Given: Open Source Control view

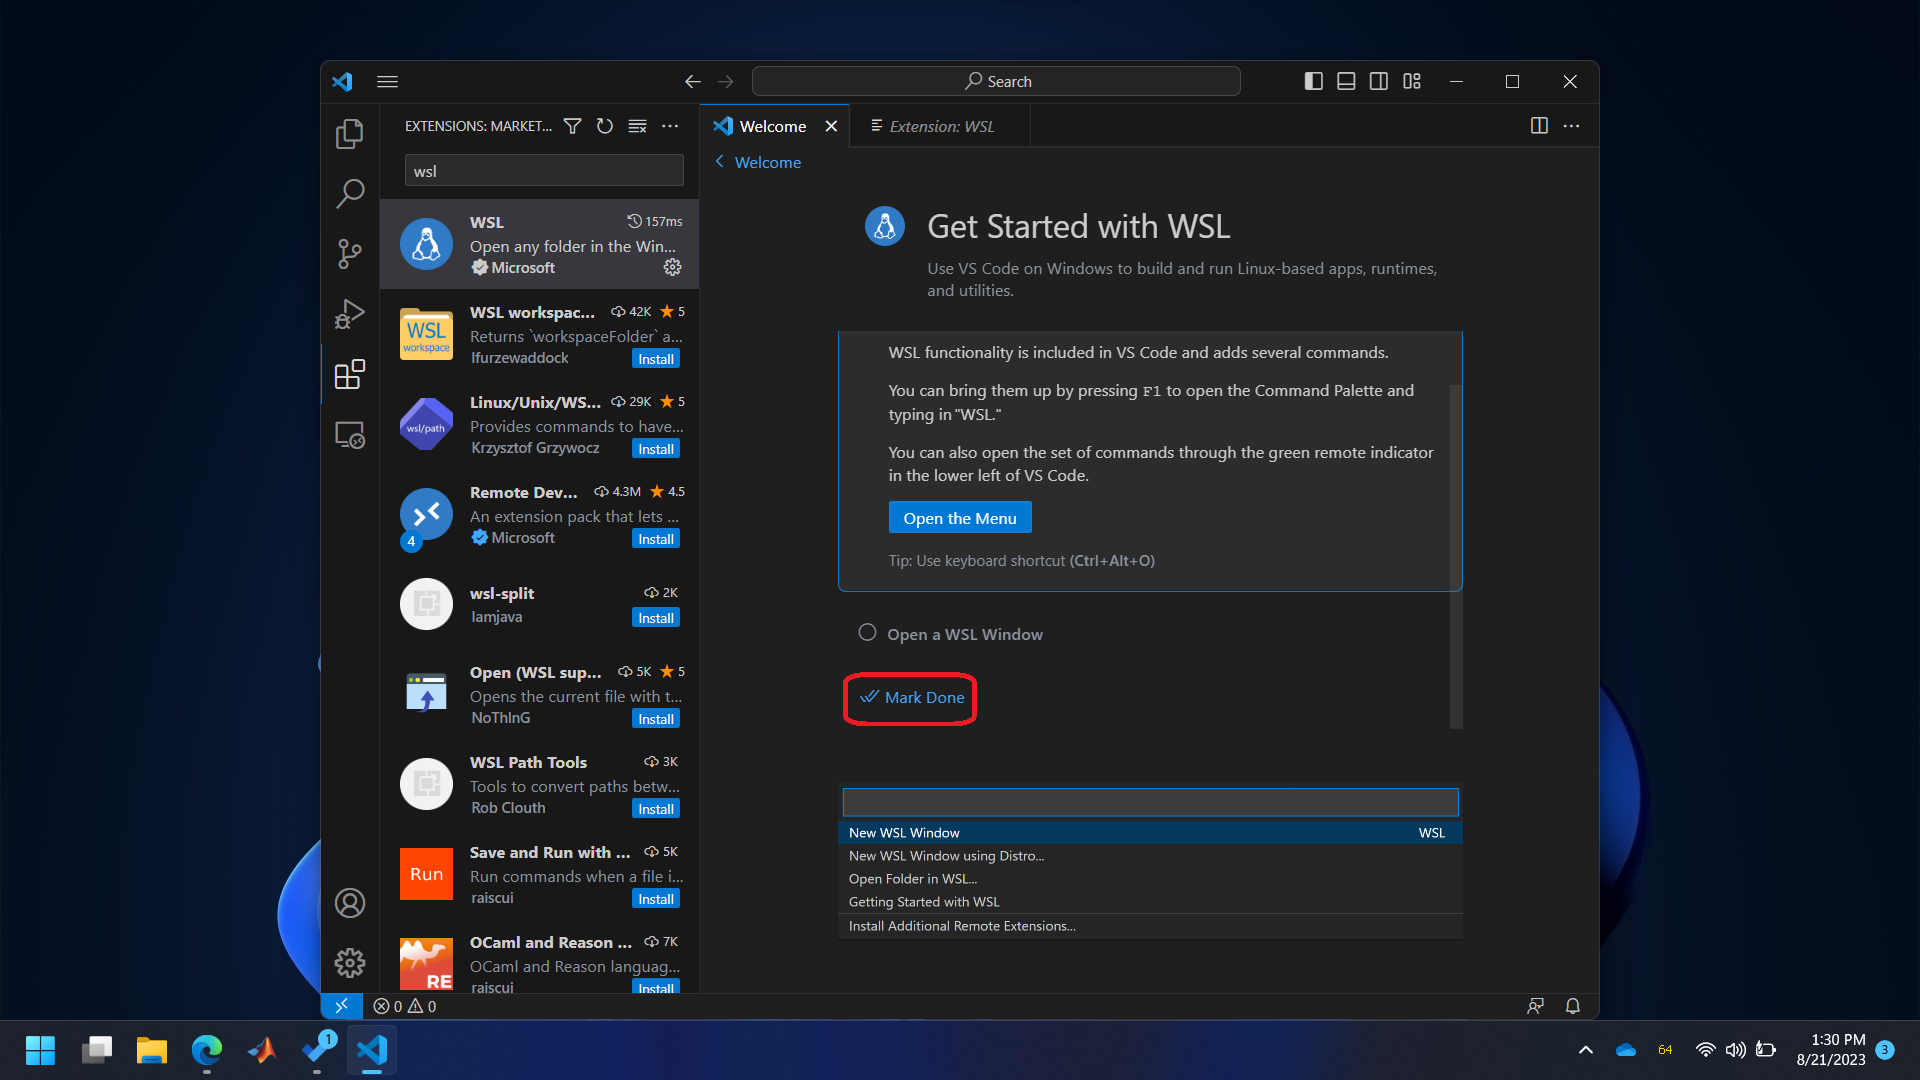Looking at the screenshot, I should [x=349, y=253].
